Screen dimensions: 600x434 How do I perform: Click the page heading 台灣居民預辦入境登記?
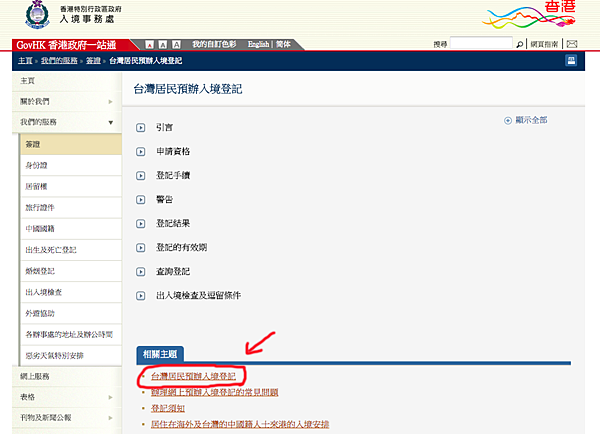(x=188, y=89)
